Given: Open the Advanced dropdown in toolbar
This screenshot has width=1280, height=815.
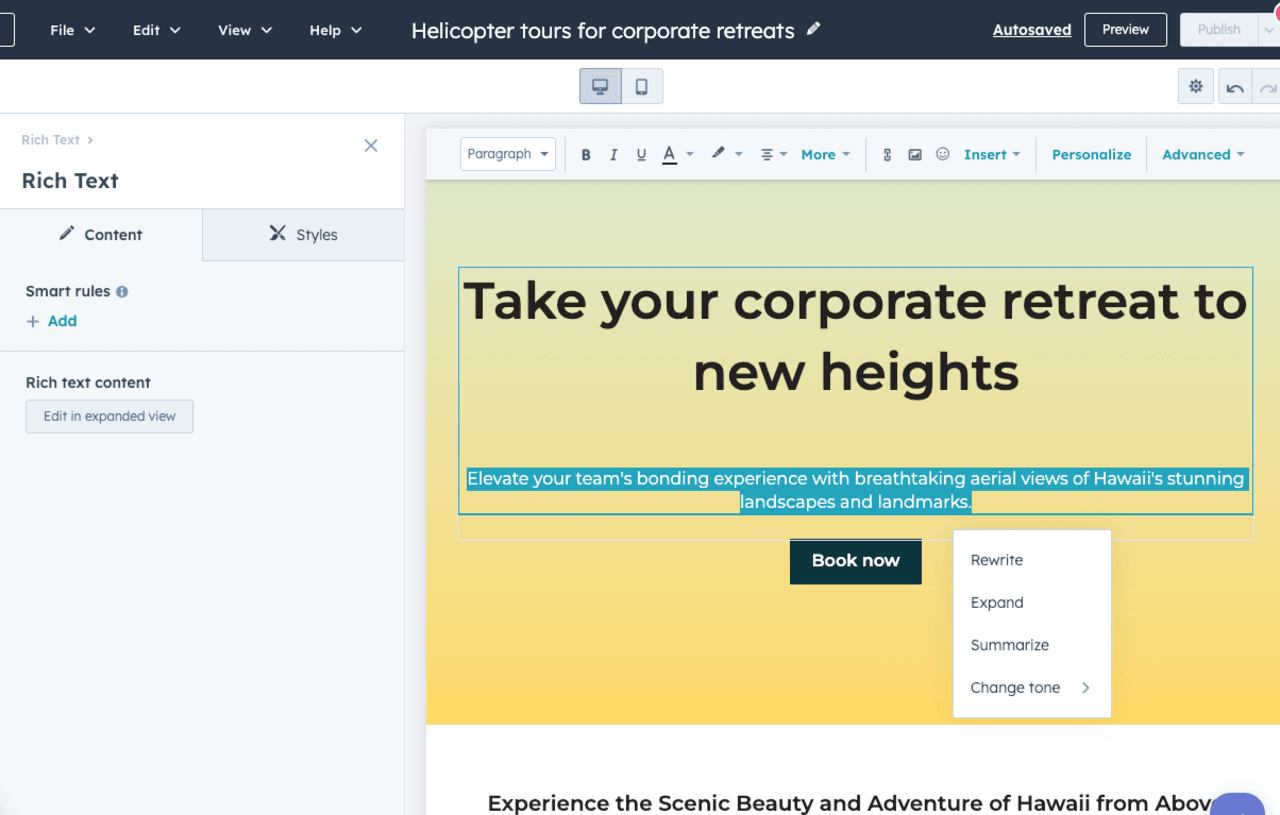Looking at the screenshot, I should pyautogui.click(x=1203, y=155).
